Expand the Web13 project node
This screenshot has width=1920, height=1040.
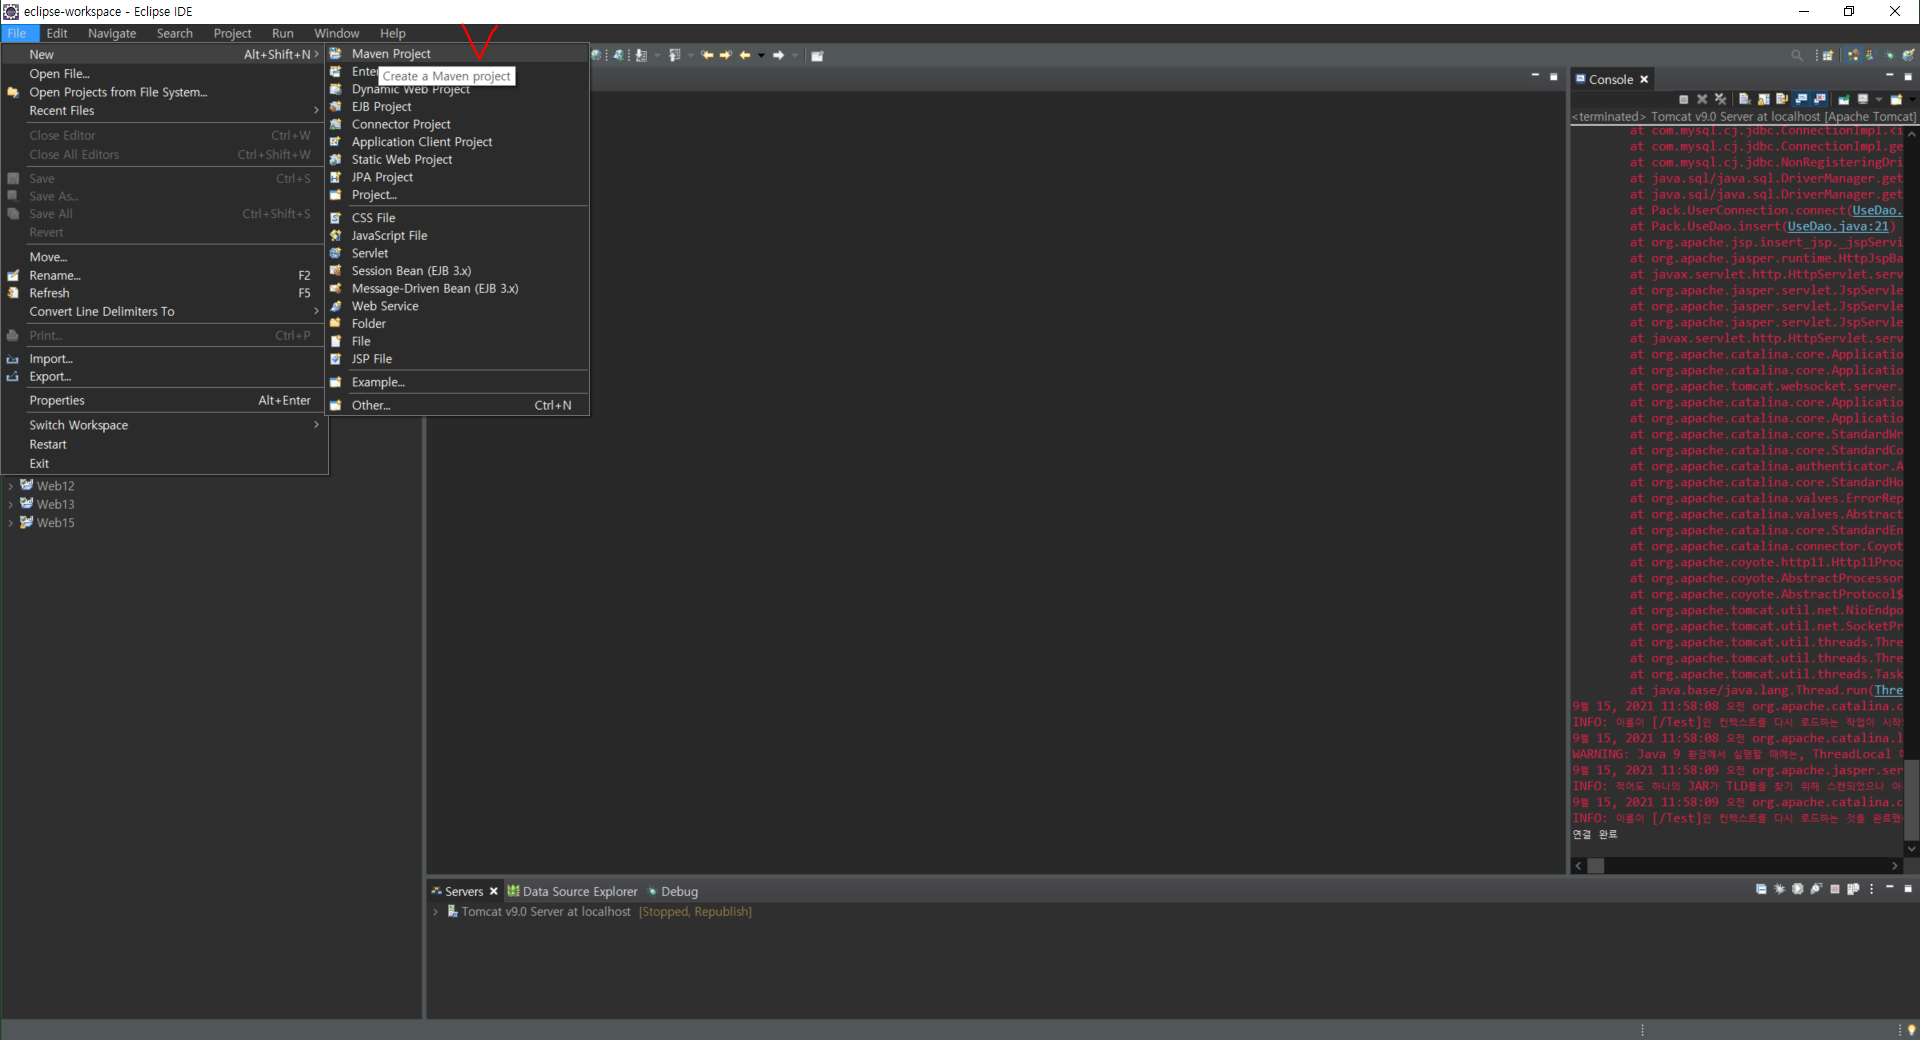10,504
